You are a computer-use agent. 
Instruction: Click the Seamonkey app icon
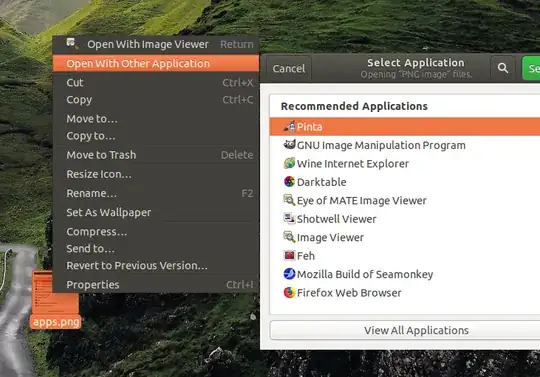(x=289, y=274)
